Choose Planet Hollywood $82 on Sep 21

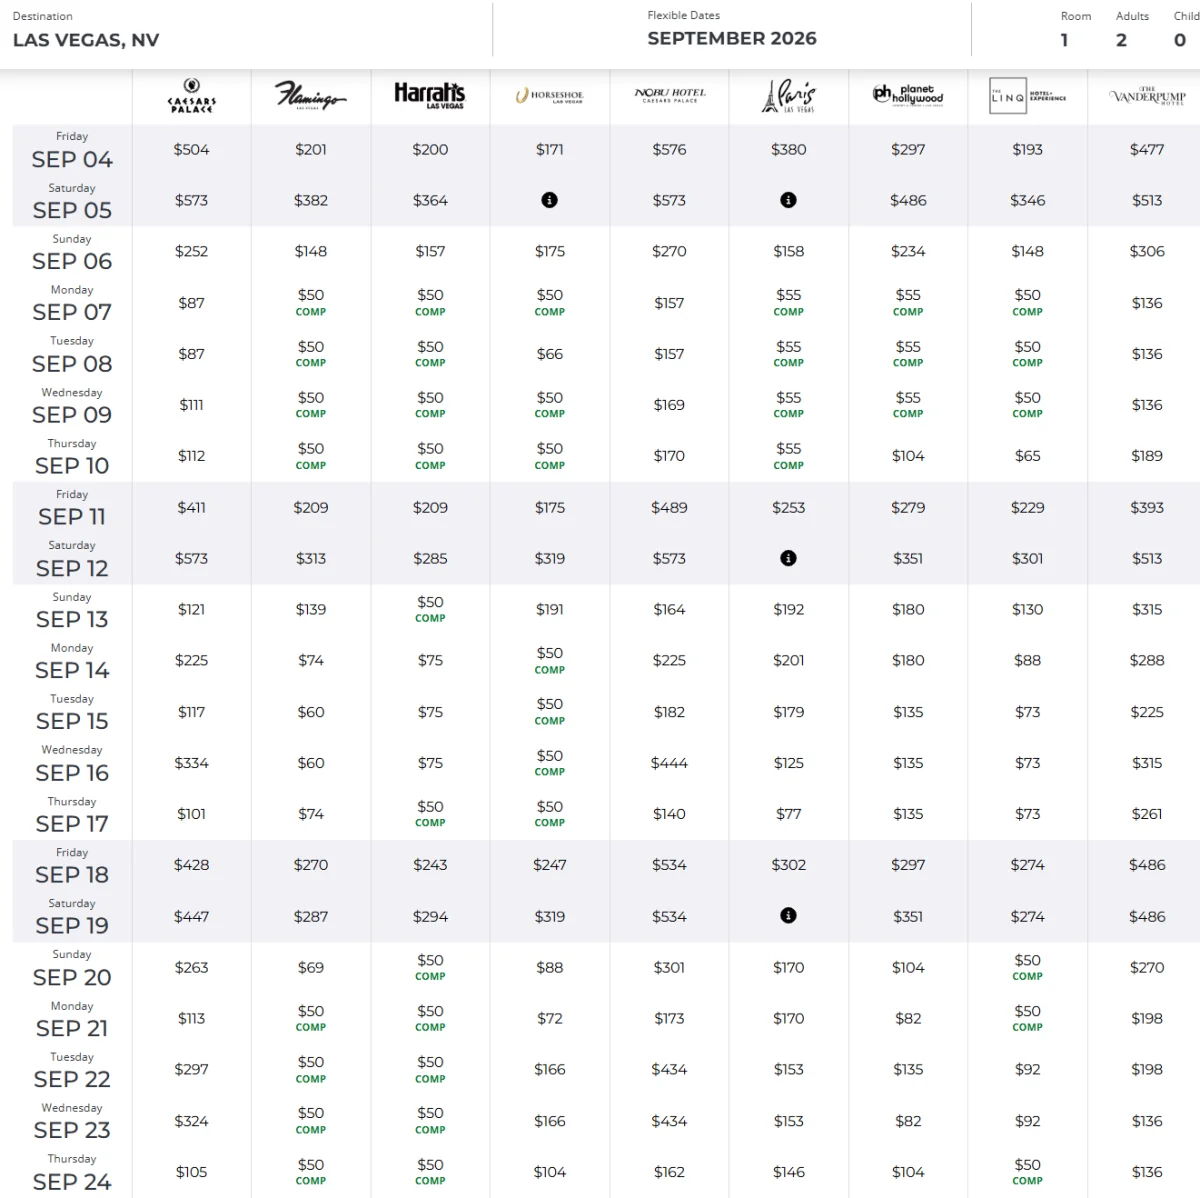908,1018
